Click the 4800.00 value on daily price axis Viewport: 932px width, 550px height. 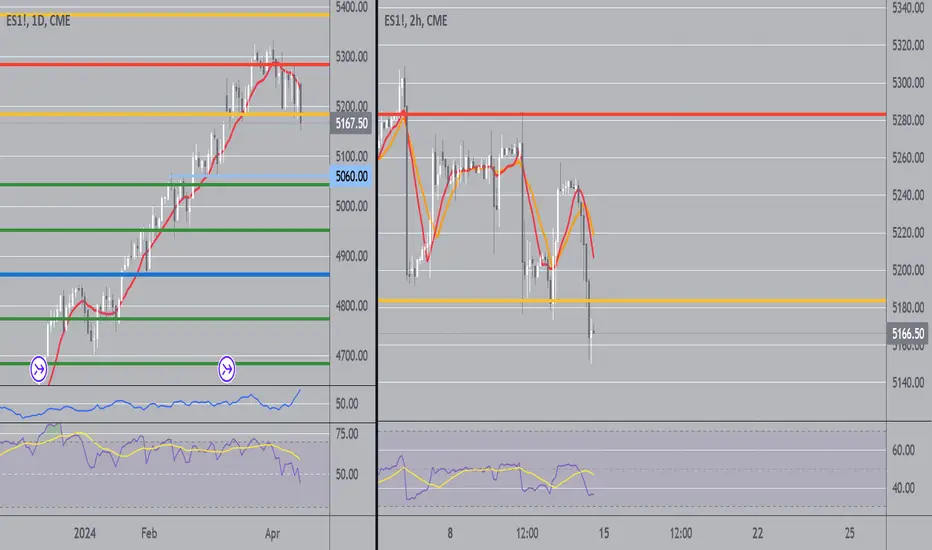coord(351,306)
